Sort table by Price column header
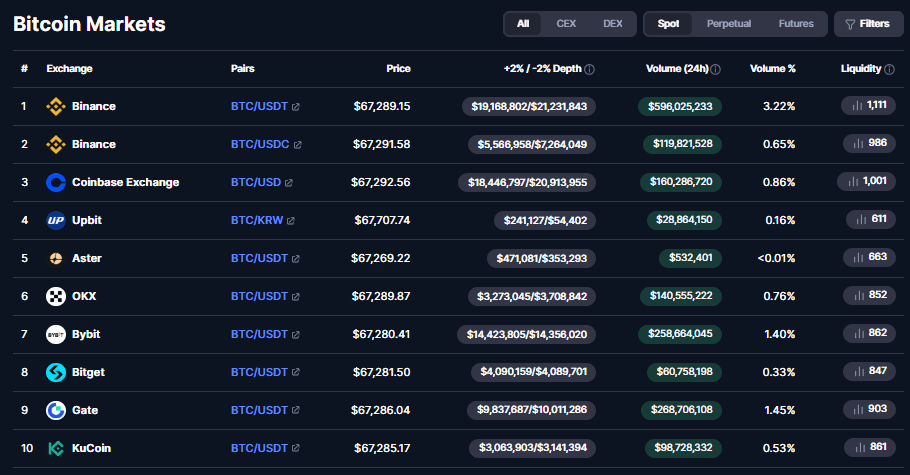The width and height of the screenshot is (910, 475). [398, 69]
